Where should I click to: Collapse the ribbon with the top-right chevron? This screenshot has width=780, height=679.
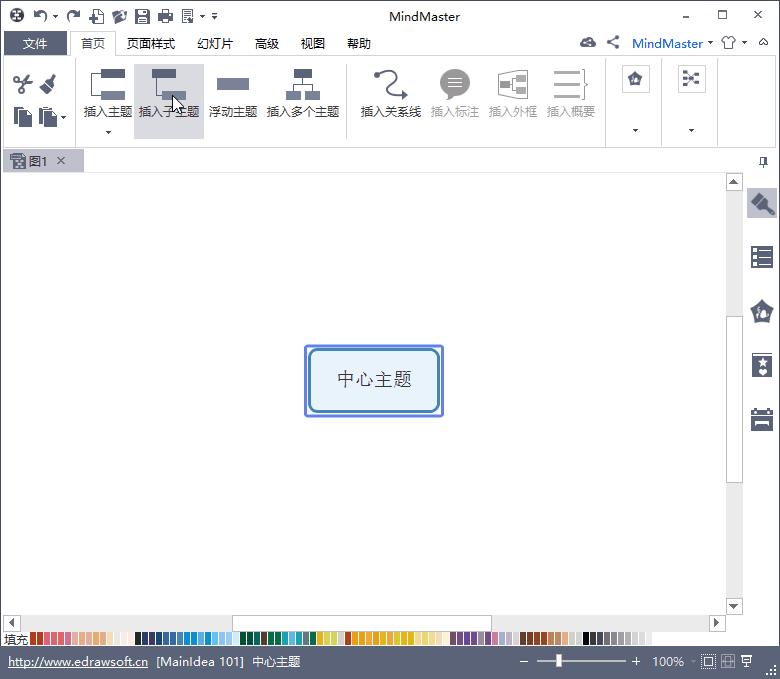pos(763,43)
